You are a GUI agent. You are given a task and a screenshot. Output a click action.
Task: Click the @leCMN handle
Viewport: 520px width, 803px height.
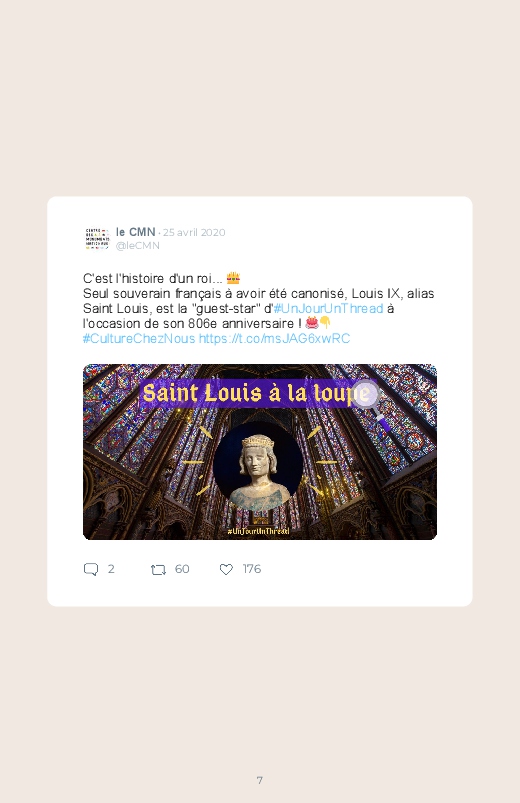pos(138,246)
